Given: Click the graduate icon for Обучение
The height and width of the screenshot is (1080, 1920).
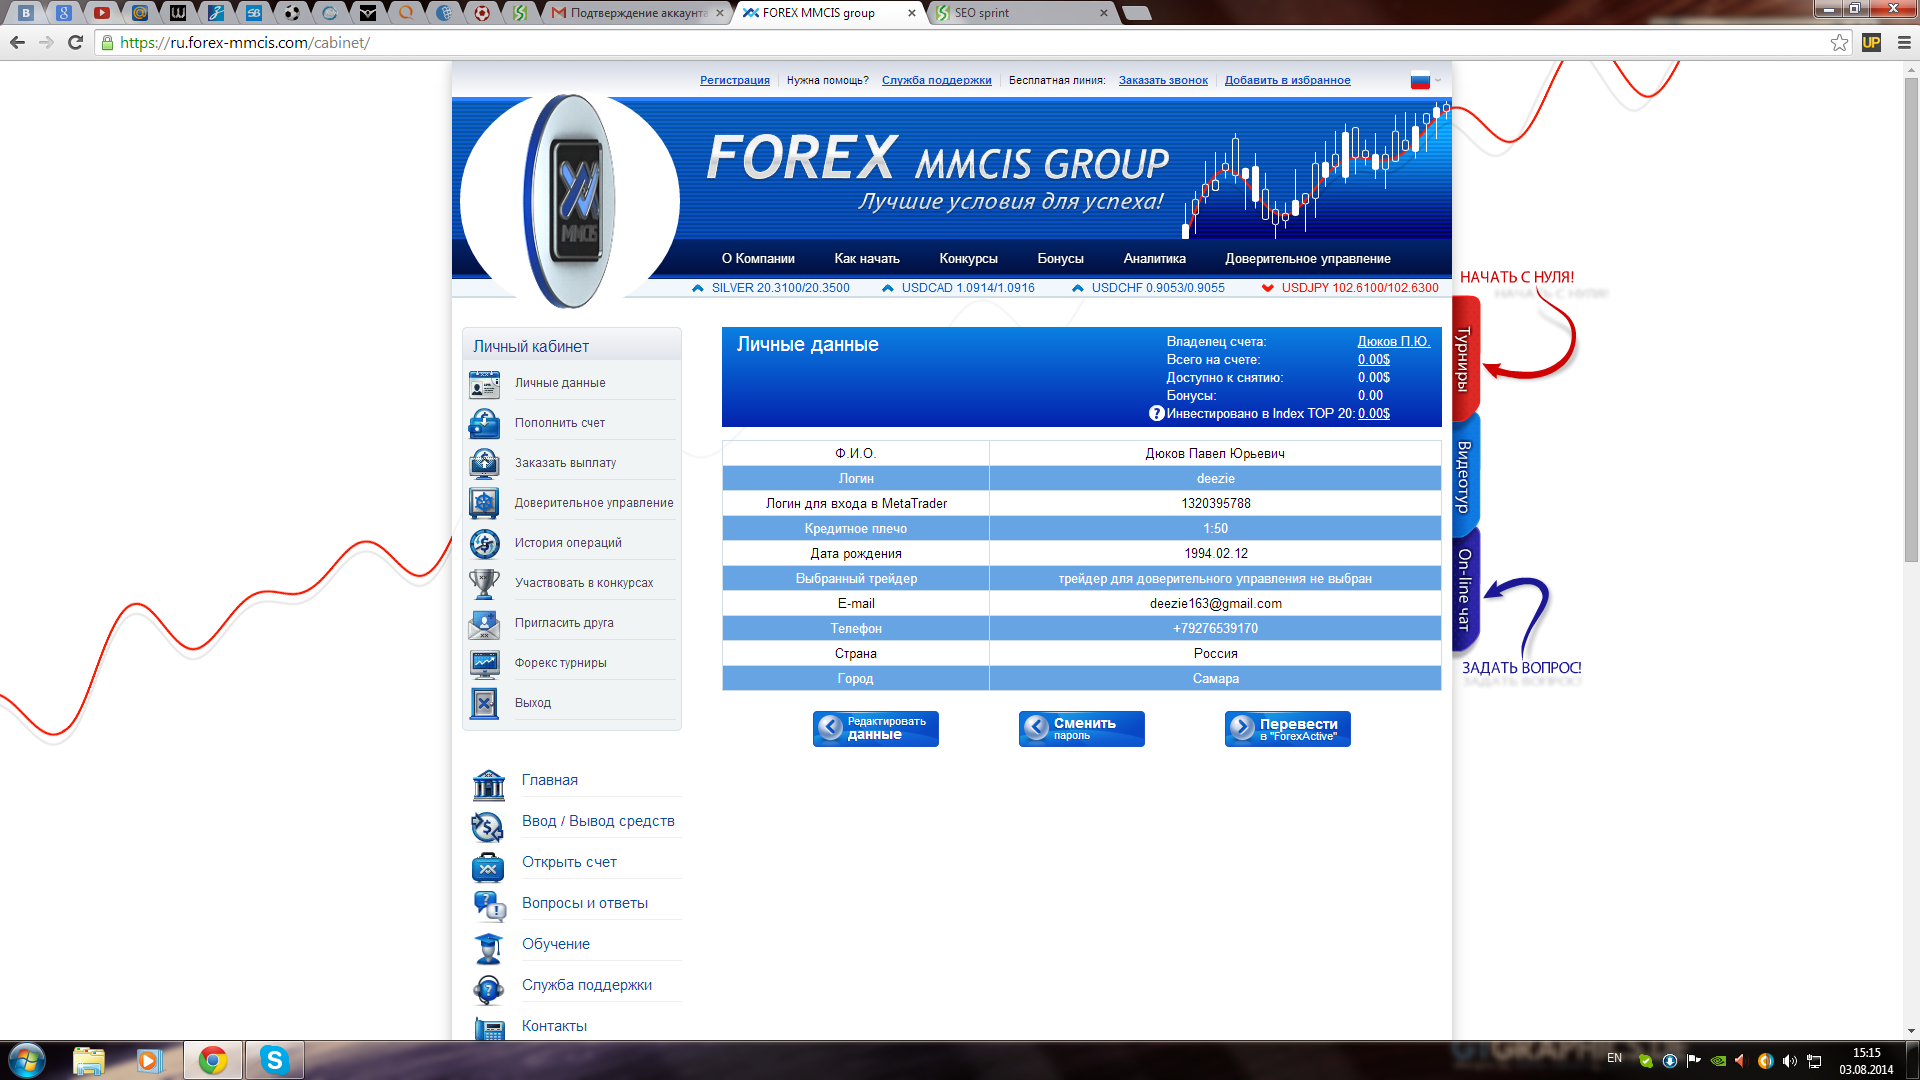Looking at the screenshot, I should (488, 947).
